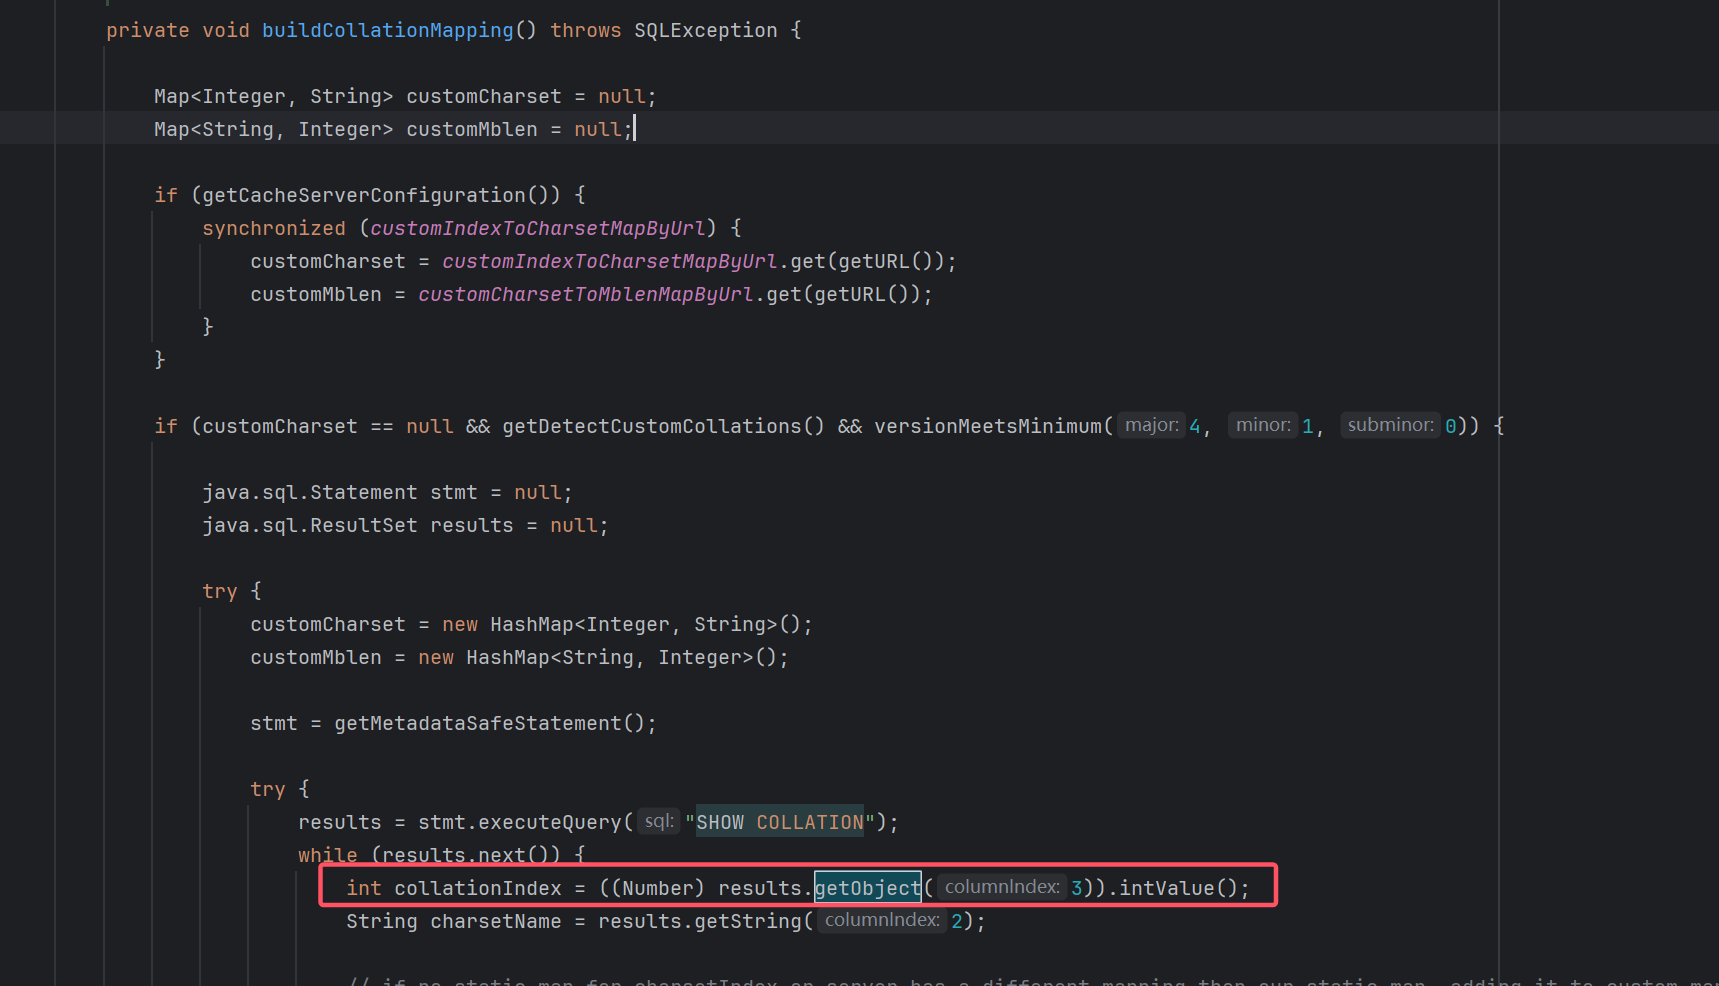Click the charsetName variable declaration
1719x986 pixels.
496,921
